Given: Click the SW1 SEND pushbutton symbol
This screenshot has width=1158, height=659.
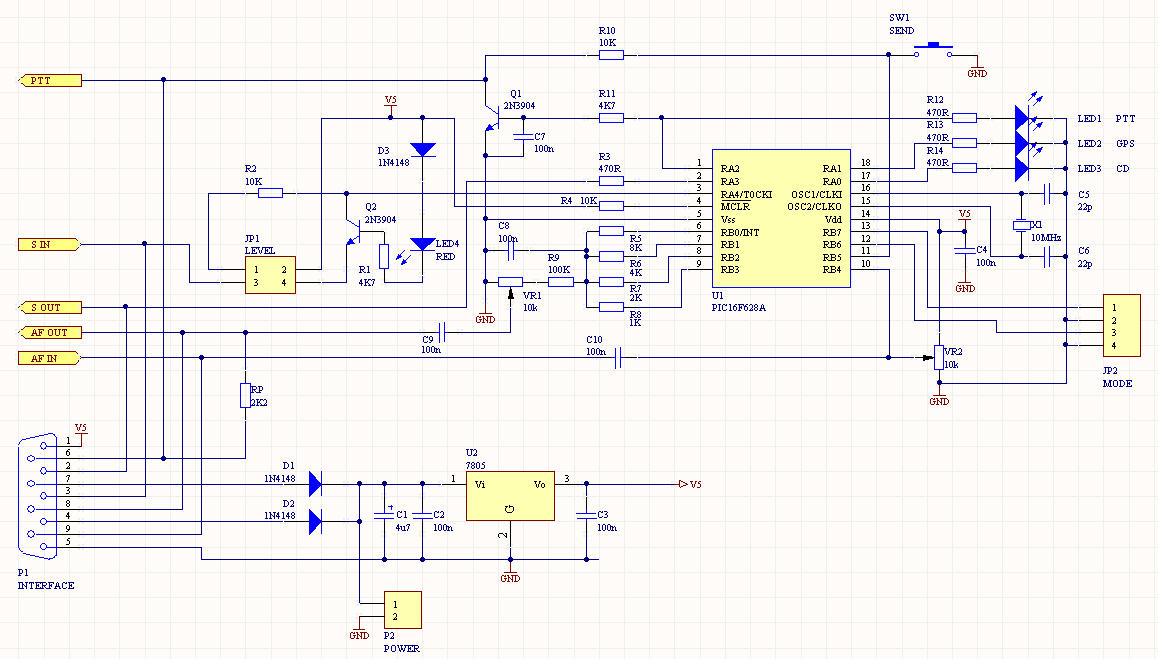Looking at the screenshot, I should (x=933, y=50).
